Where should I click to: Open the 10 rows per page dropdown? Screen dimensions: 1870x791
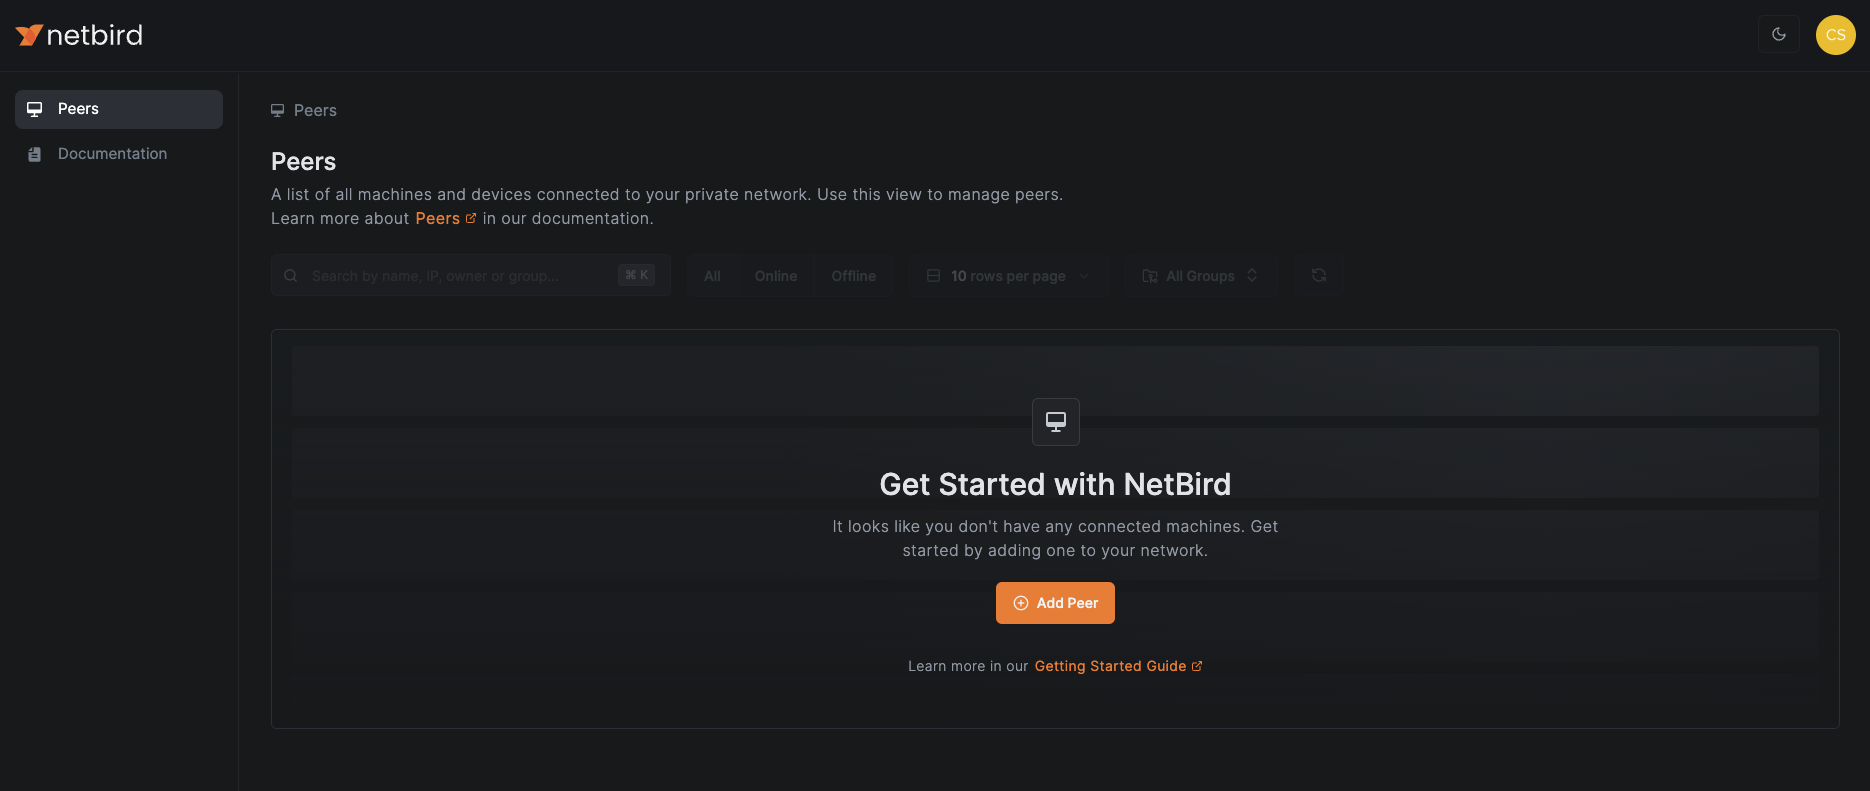[x=1008, y=276]
